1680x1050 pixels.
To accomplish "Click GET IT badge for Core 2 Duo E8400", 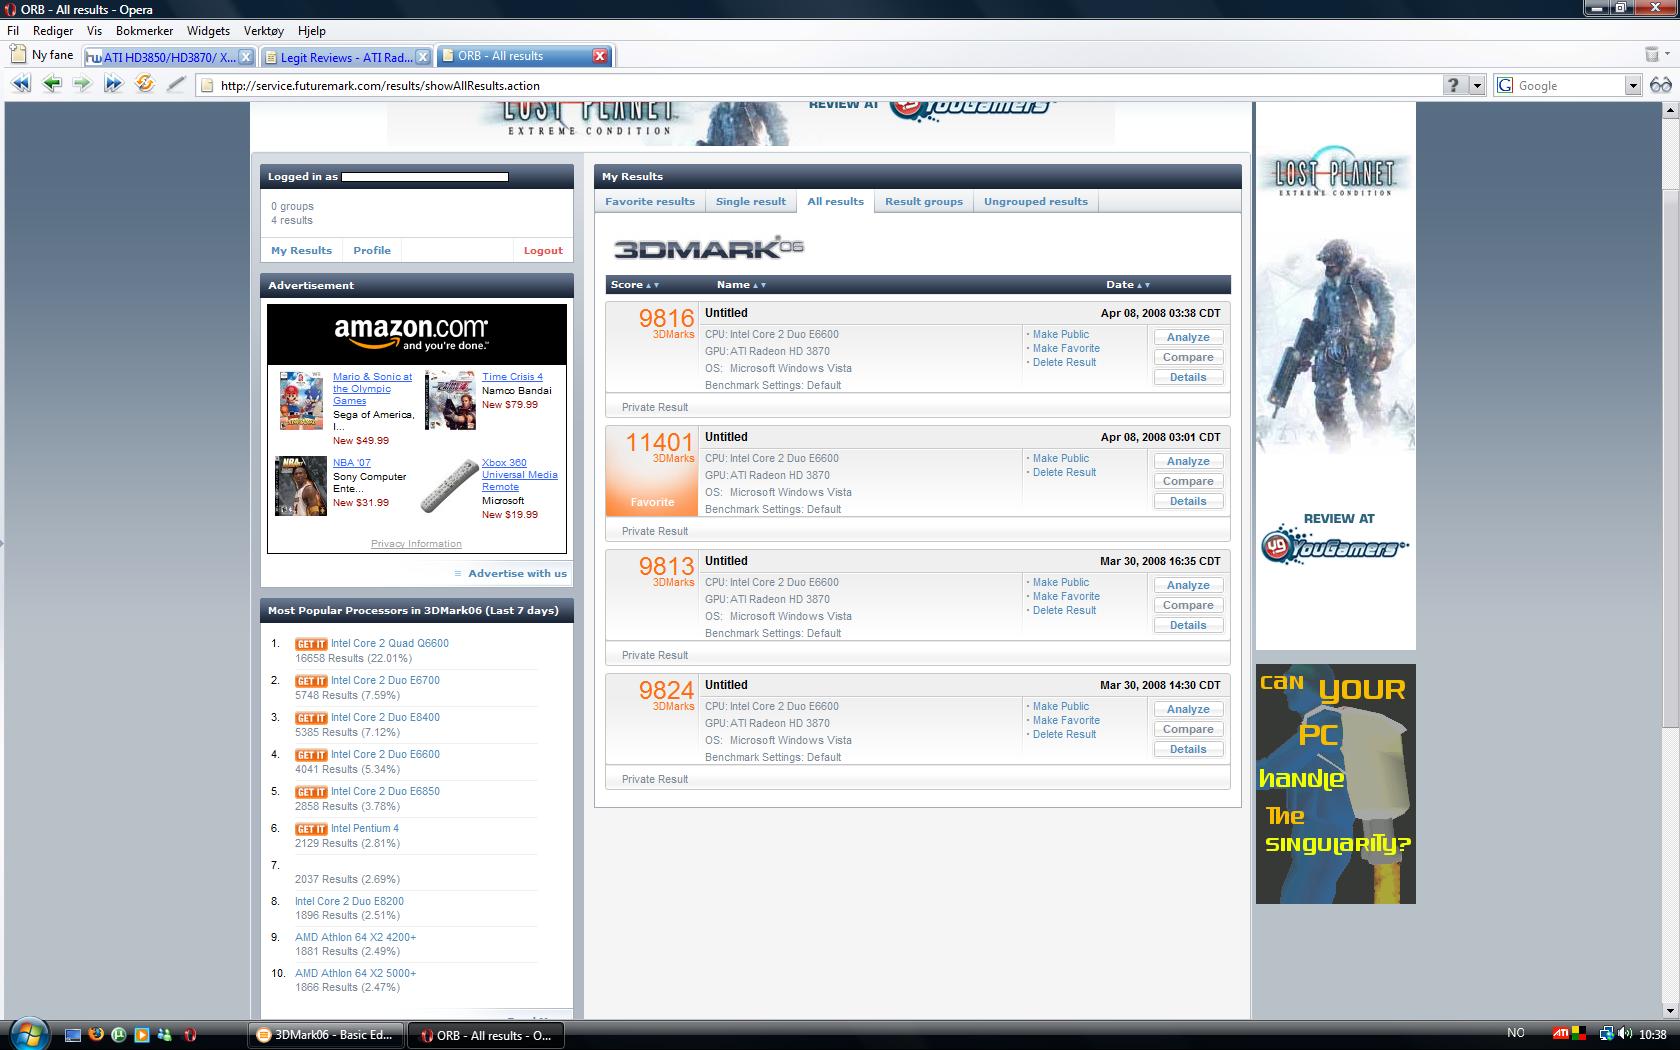I will pos(311,718).
